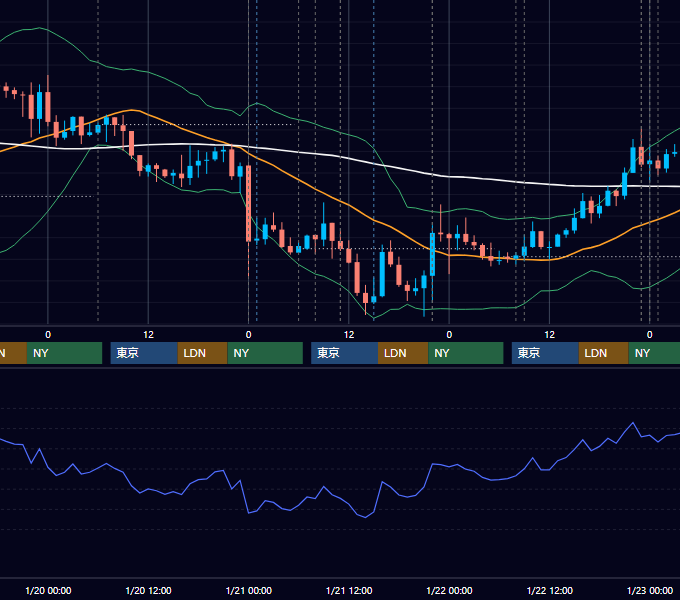680x600 pixels.
Task: Click the hour label '12' above 1/20 12:00
Action: [148, 335]
